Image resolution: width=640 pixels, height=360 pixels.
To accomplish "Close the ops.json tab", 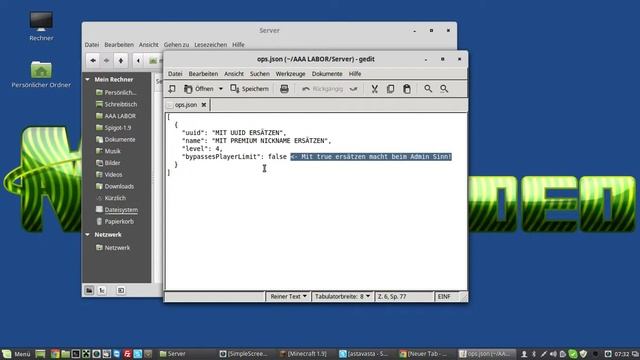I will coord(204,105).
